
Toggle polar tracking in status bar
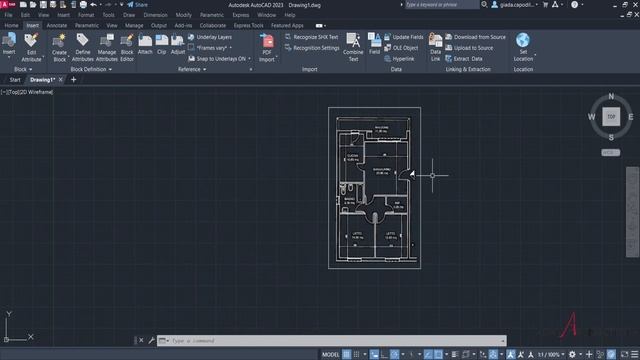pos(394,355)
